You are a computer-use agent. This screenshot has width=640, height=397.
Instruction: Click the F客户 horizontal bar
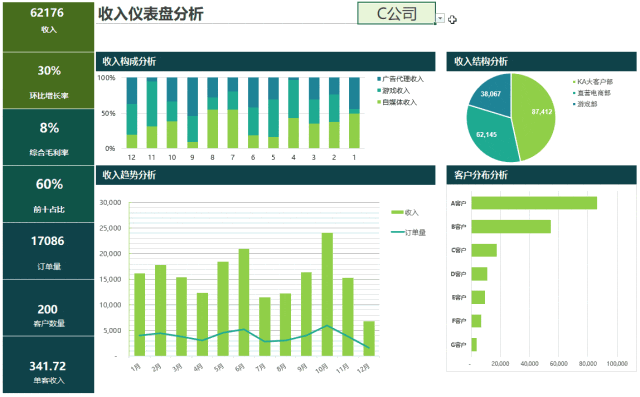coord(476,321)
